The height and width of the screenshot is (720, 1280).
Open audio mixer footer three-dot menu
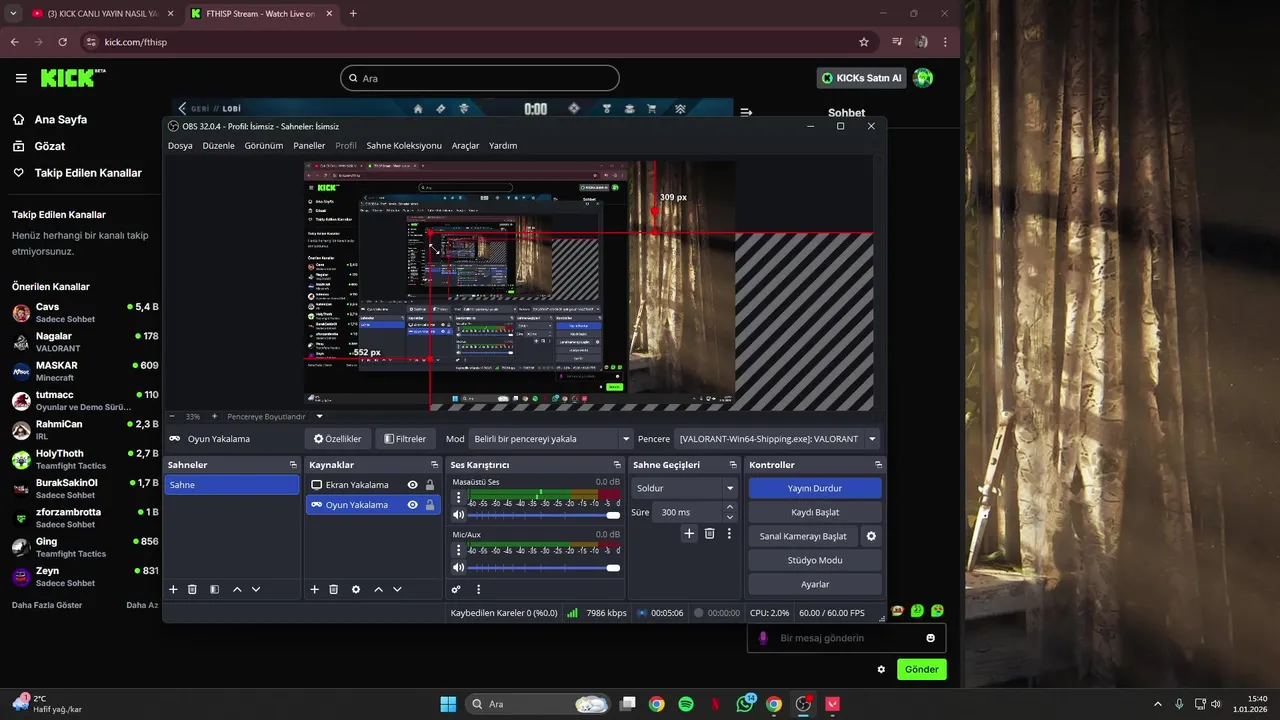click(x=478, y=590)
